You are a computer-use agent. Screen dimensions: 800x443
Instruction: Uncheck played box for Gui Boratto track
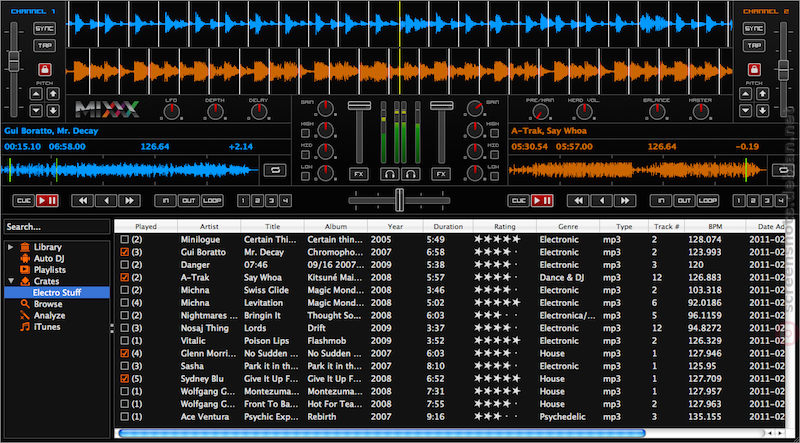pos(124,252)
